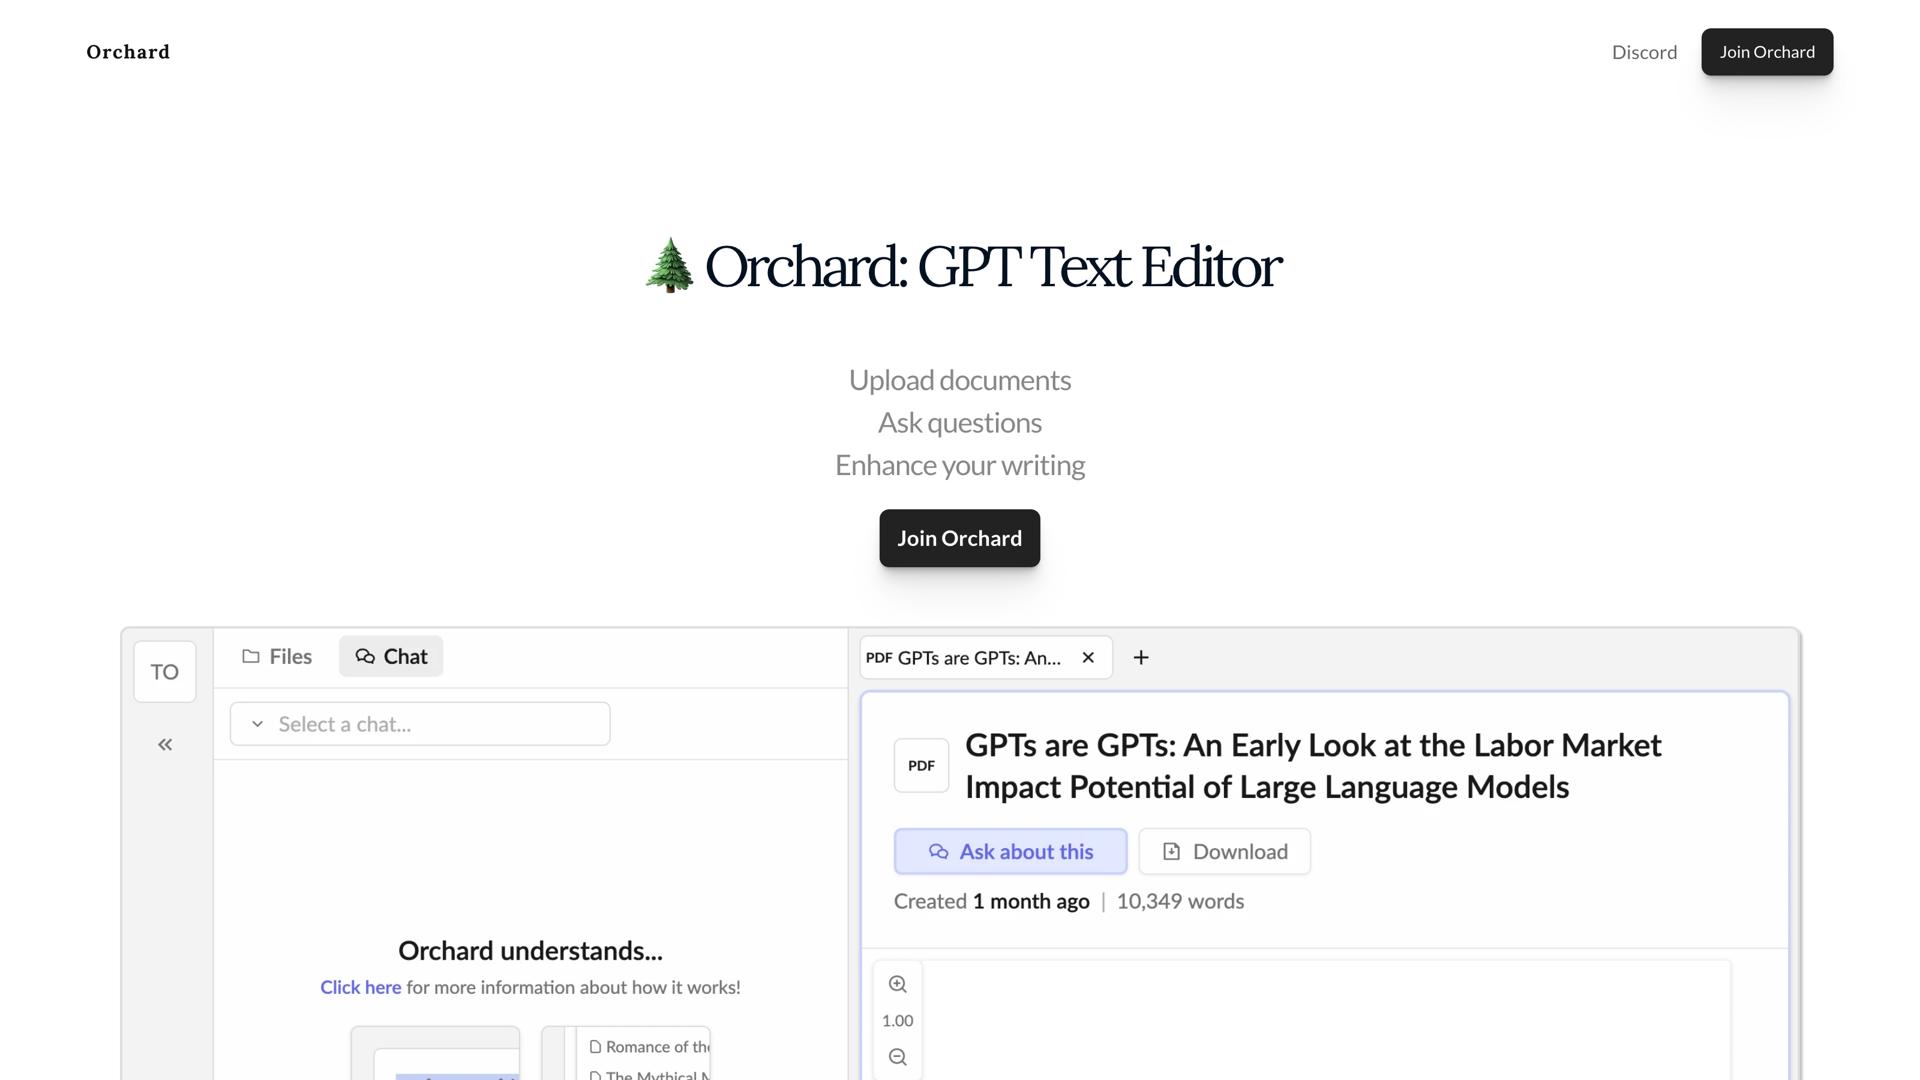Click the plus icon to add tab
Viewport: 1920px width, 1080px height.
coord(1140,657)
